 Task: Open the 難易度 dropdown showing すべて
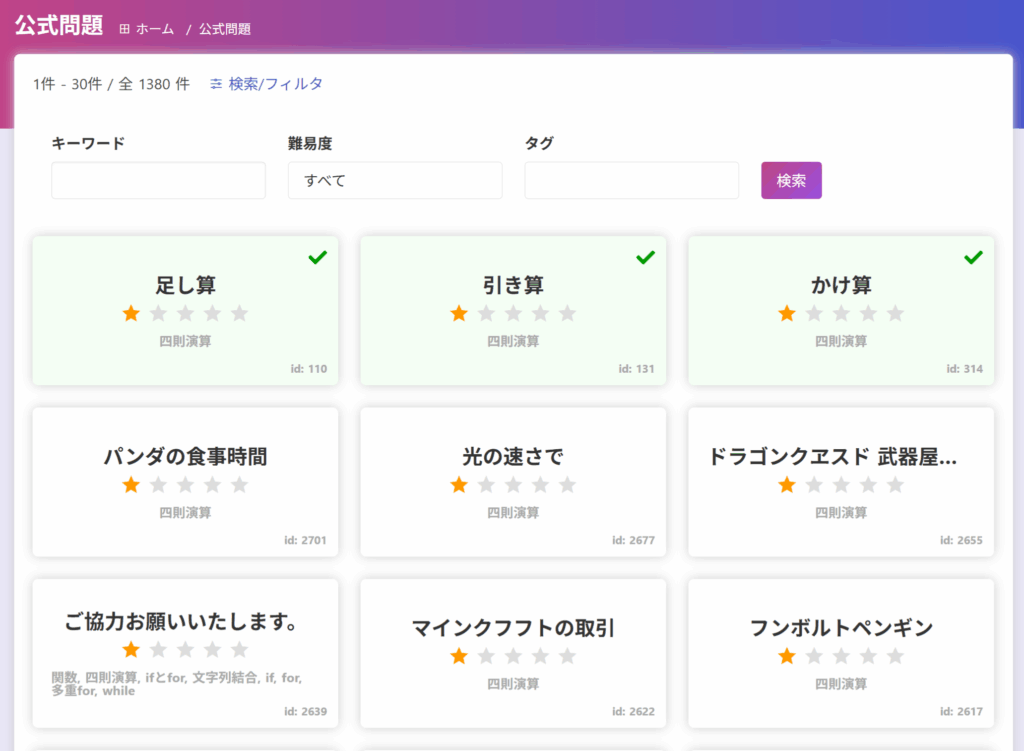point(395,181)
